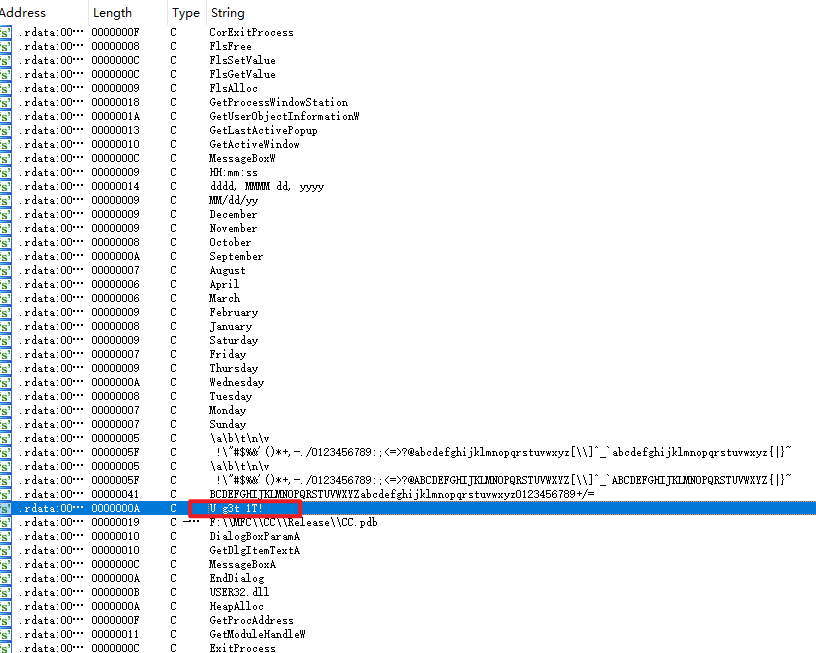Click the string icon beside January row
The width and height of the screenshot is (816, 653).
click(5, 326)
